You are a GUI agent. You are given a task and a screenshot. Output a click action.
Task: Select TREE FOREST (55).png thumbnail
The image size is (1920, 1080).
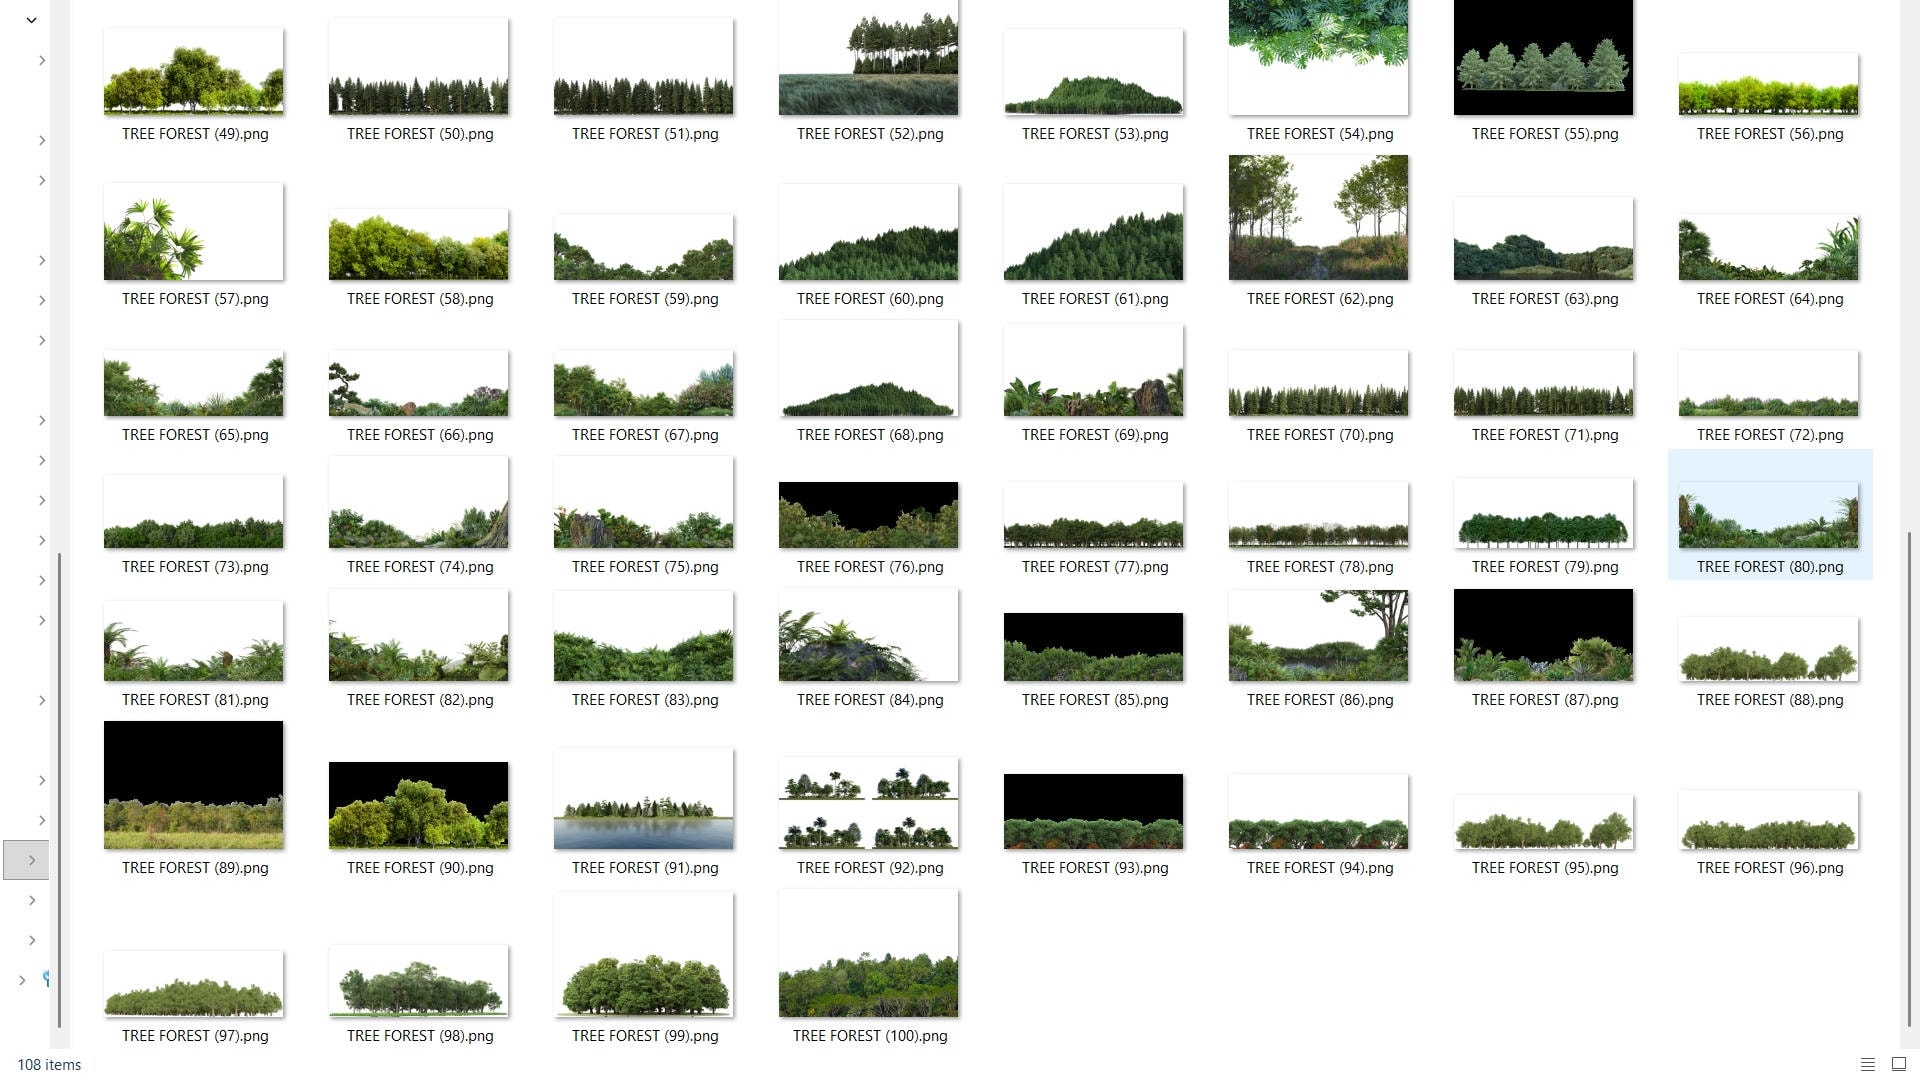[x=1543, y=58]
